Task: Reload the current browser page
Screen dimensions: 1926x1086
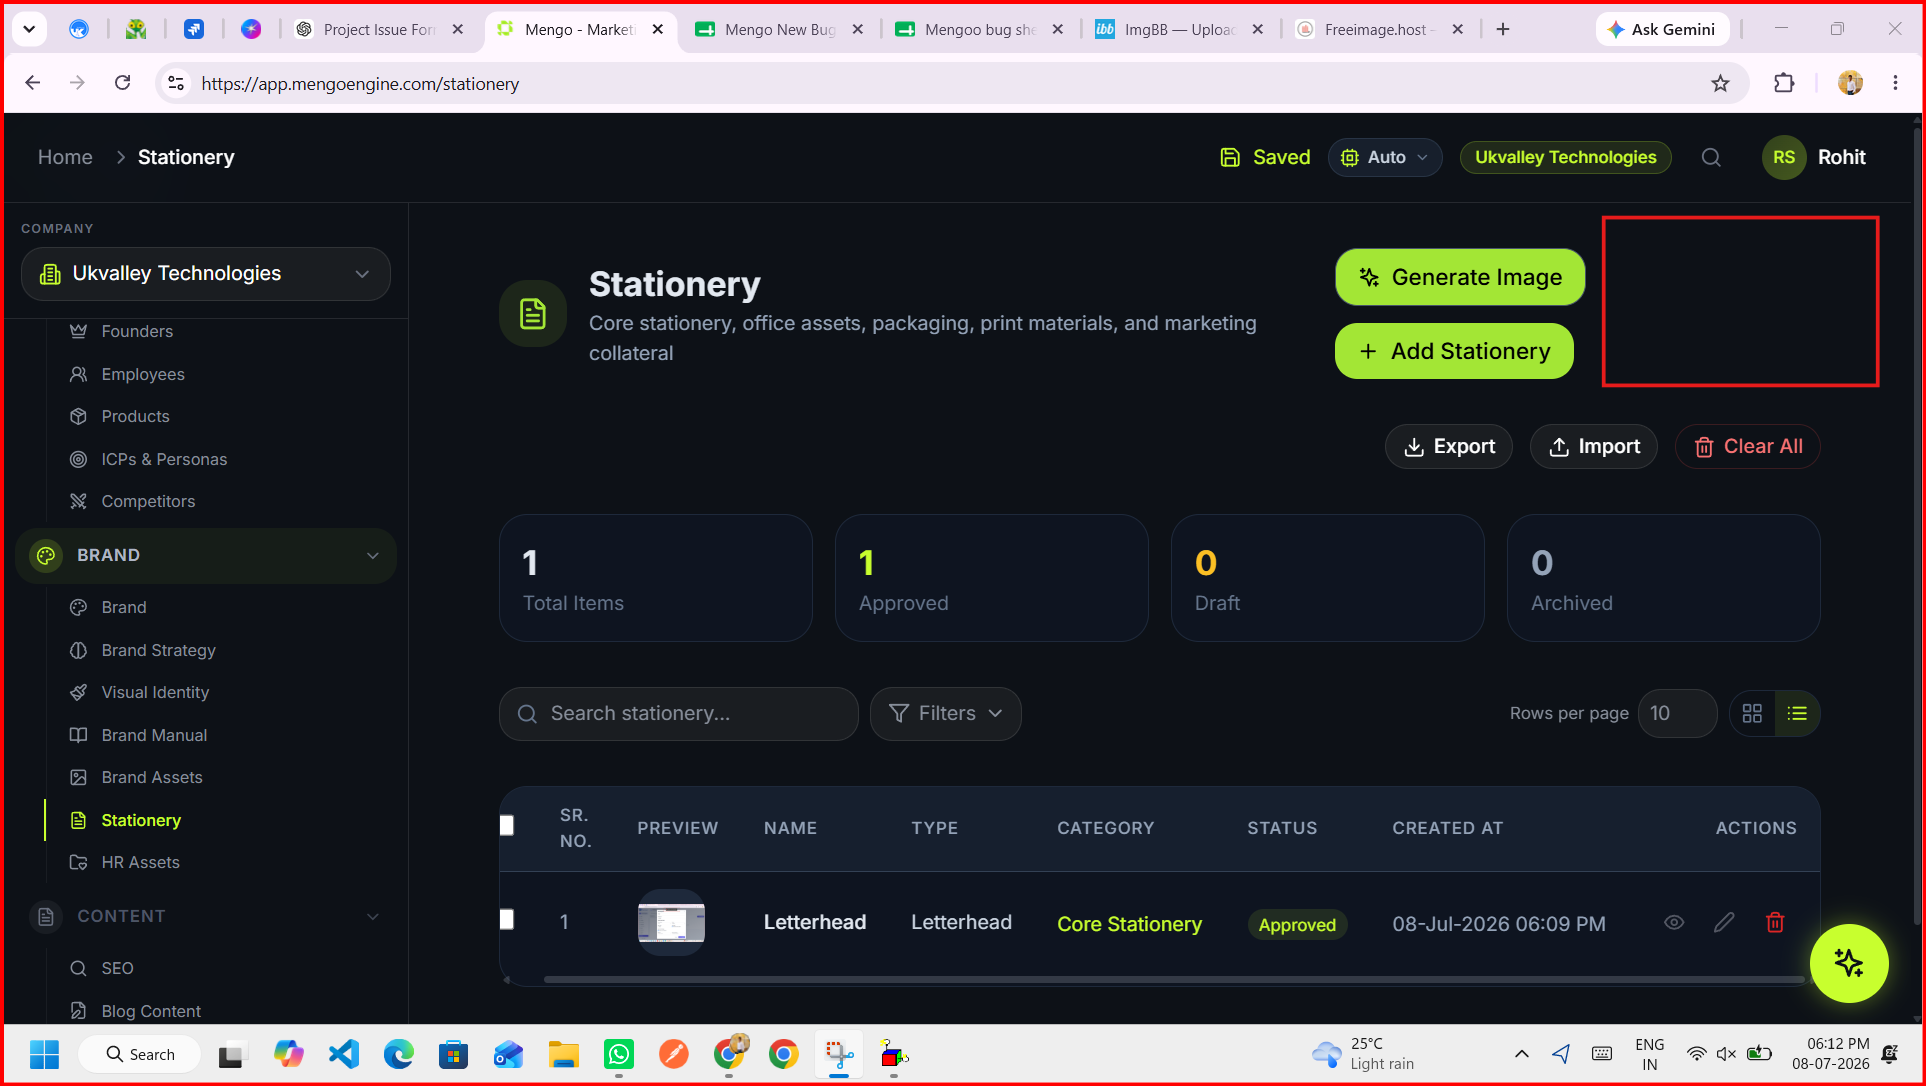Action: point(122,83)
